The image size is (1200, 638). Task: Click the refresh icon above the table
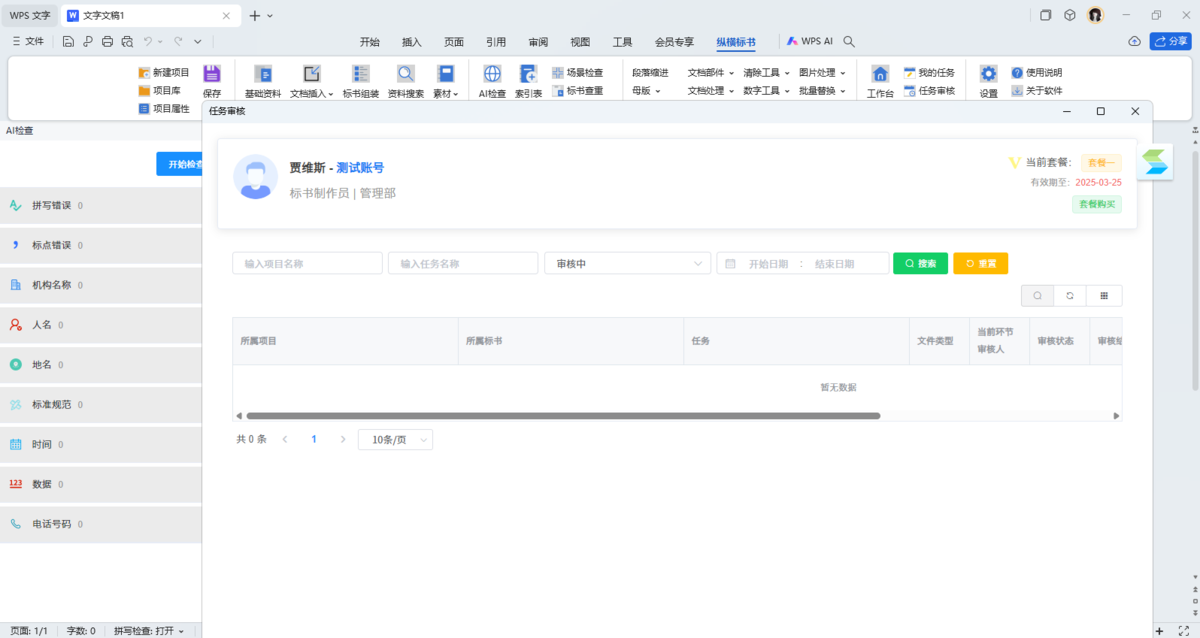1070,296
